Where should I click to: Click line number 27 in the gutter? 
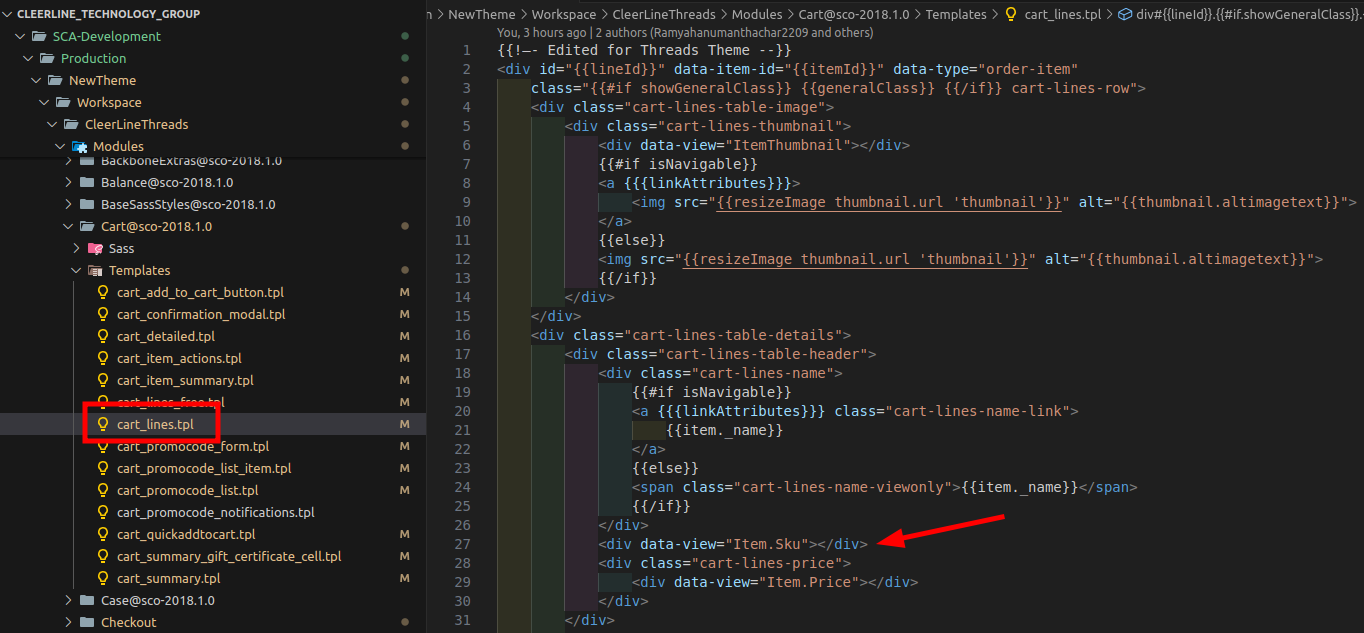tap(461, 544)
